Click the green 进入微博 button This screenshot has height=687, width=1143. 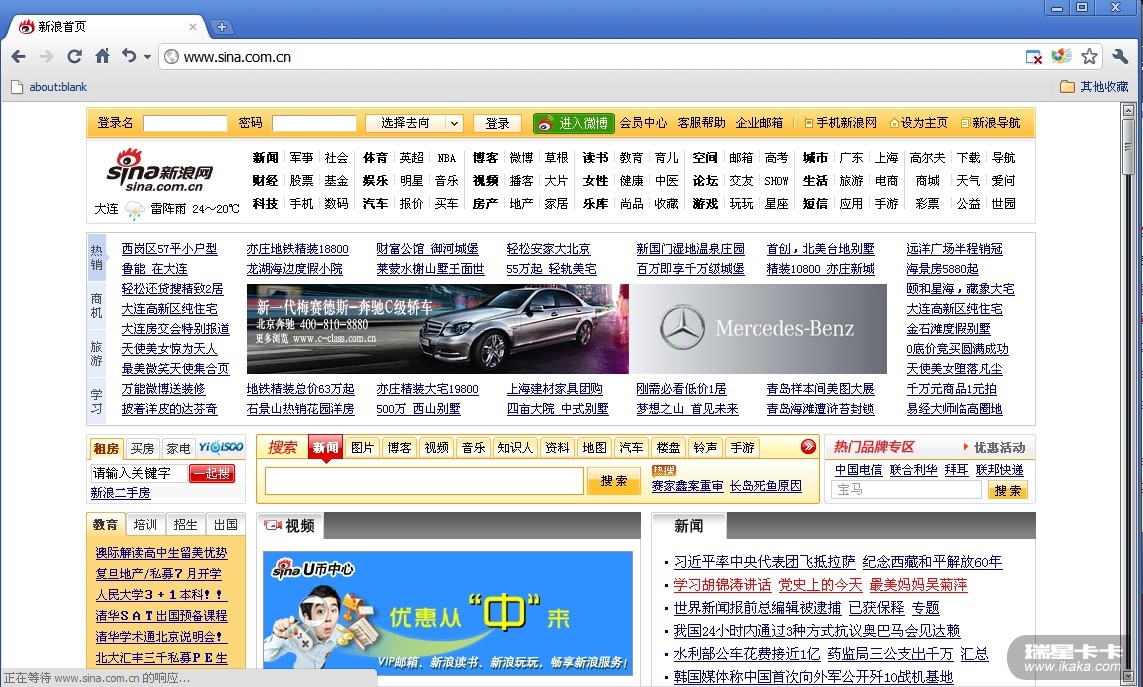click(x=574, y=123)
